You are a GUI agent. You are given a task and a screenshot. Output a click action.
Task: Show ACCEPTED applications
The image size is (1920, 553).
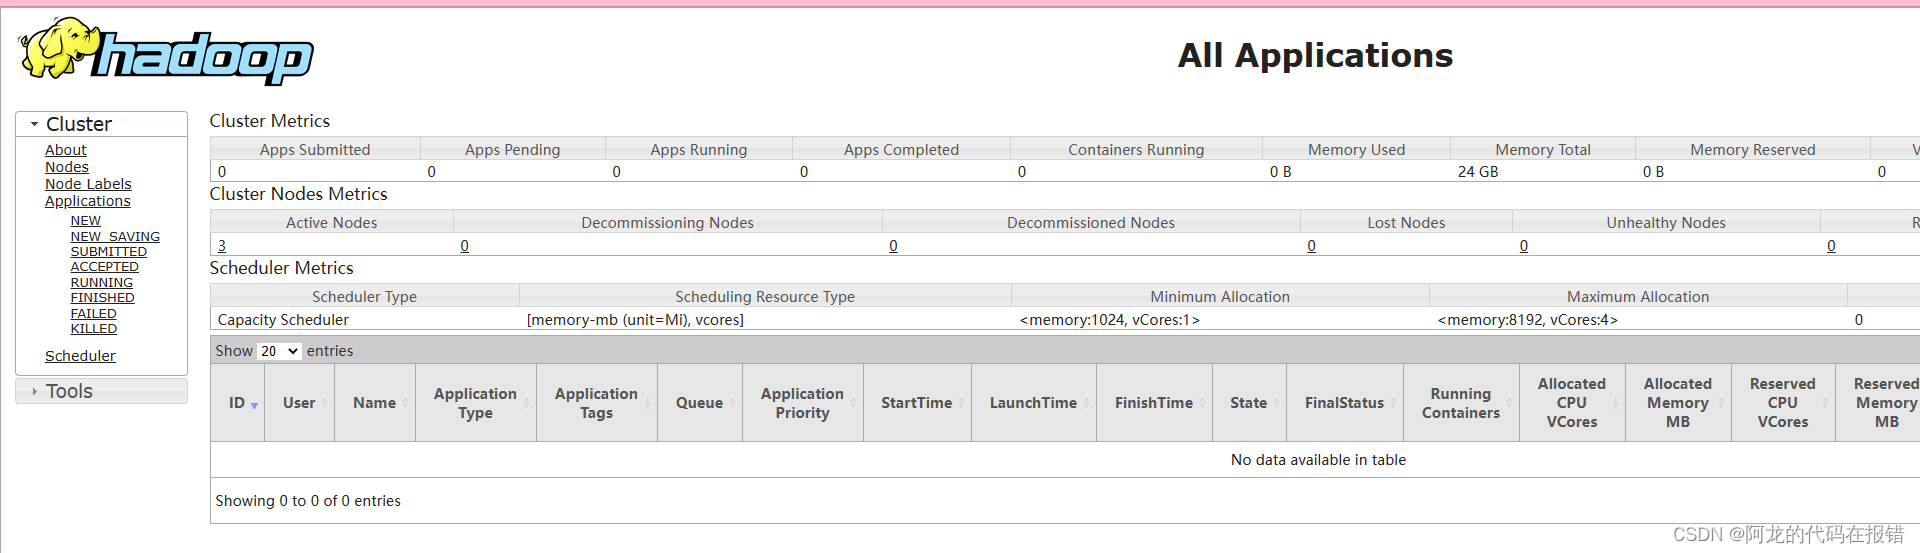coord(105,267)
